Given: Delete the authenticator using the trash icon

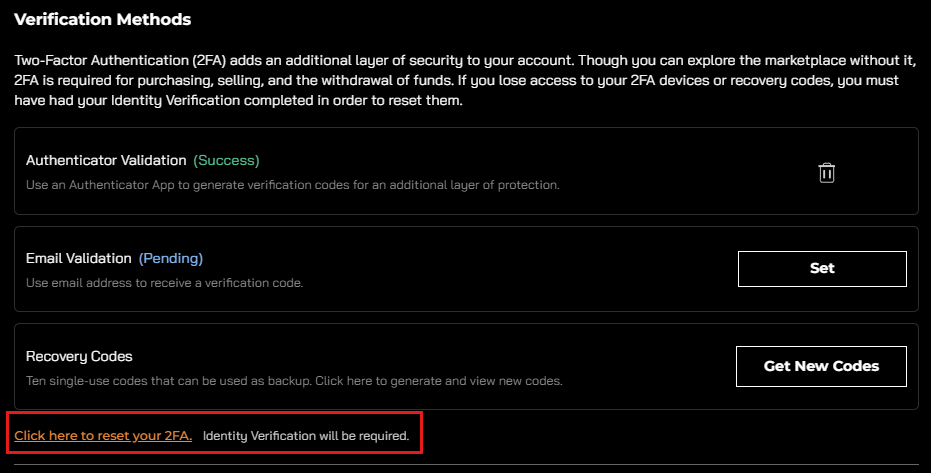Looking at the screenshot, I should pos(826,173).
